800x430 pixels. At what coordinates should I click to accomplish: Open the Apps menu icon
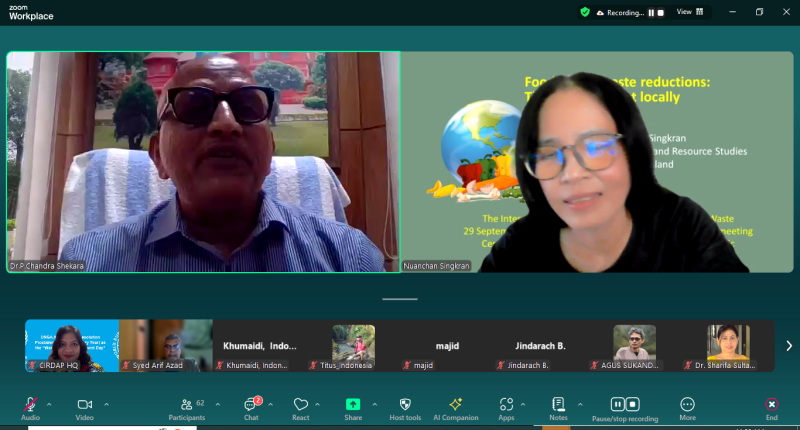(506, 405)
